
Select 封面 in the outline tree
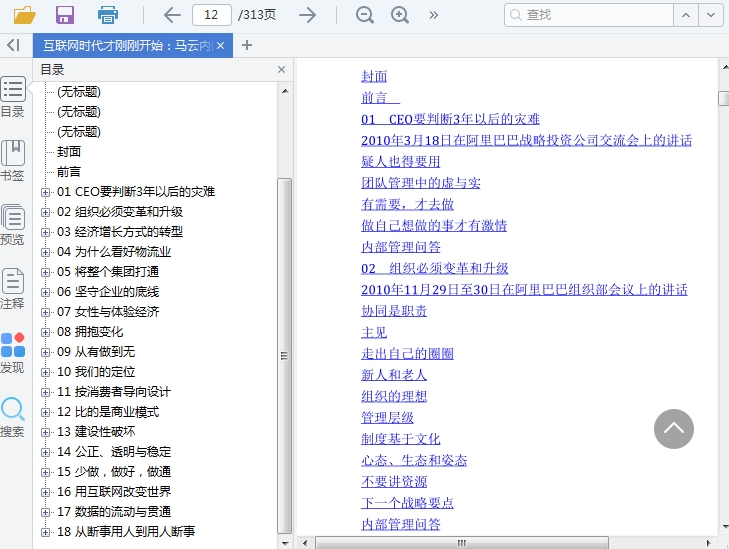pos(69,152)
